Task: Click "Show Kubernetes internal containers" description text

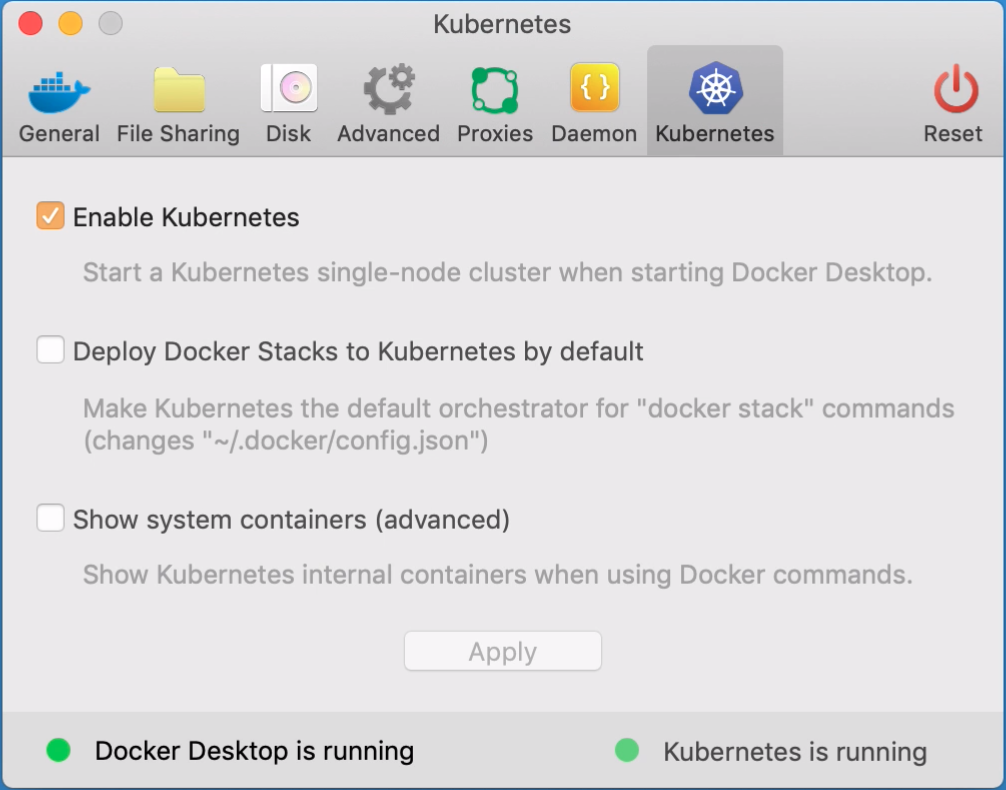Action: tap(497, 574)
